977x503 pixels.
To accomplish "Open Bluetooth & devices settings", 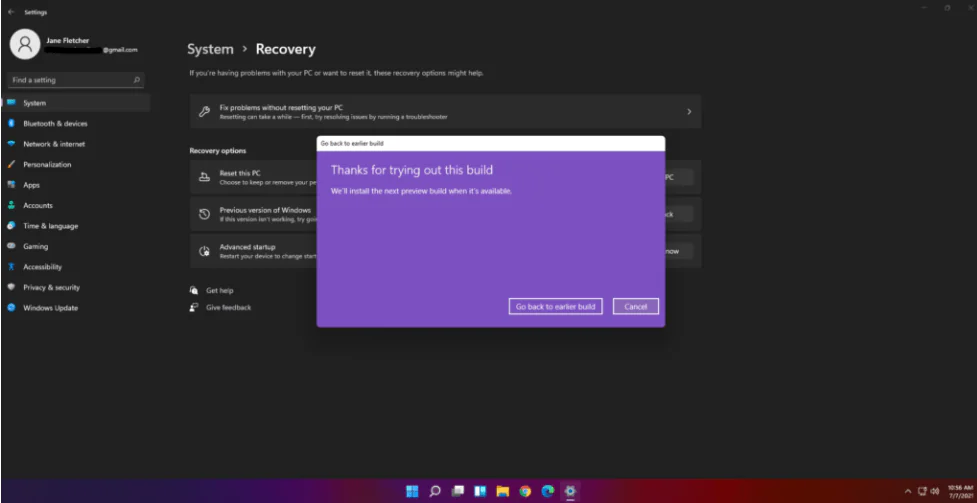I will coord(55,124).
